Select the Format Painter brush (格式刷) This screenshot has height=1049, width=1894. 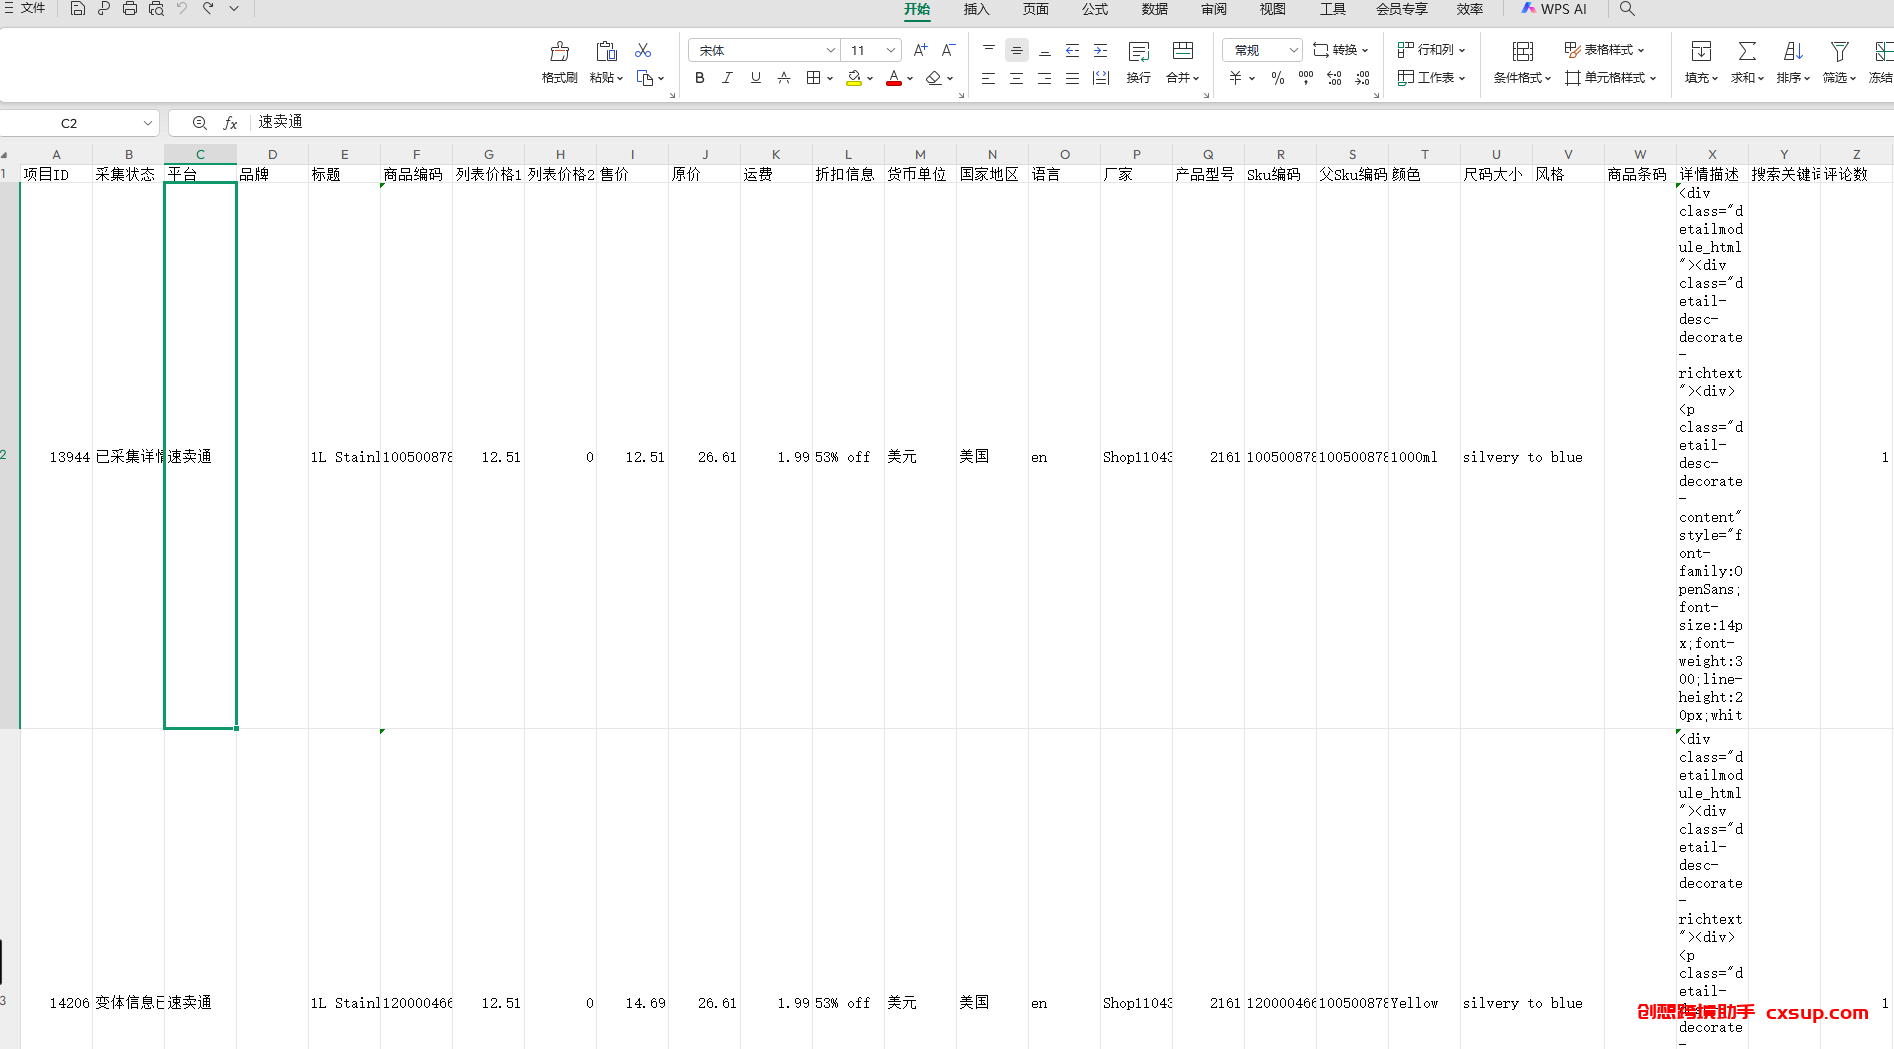click(560, 62)
